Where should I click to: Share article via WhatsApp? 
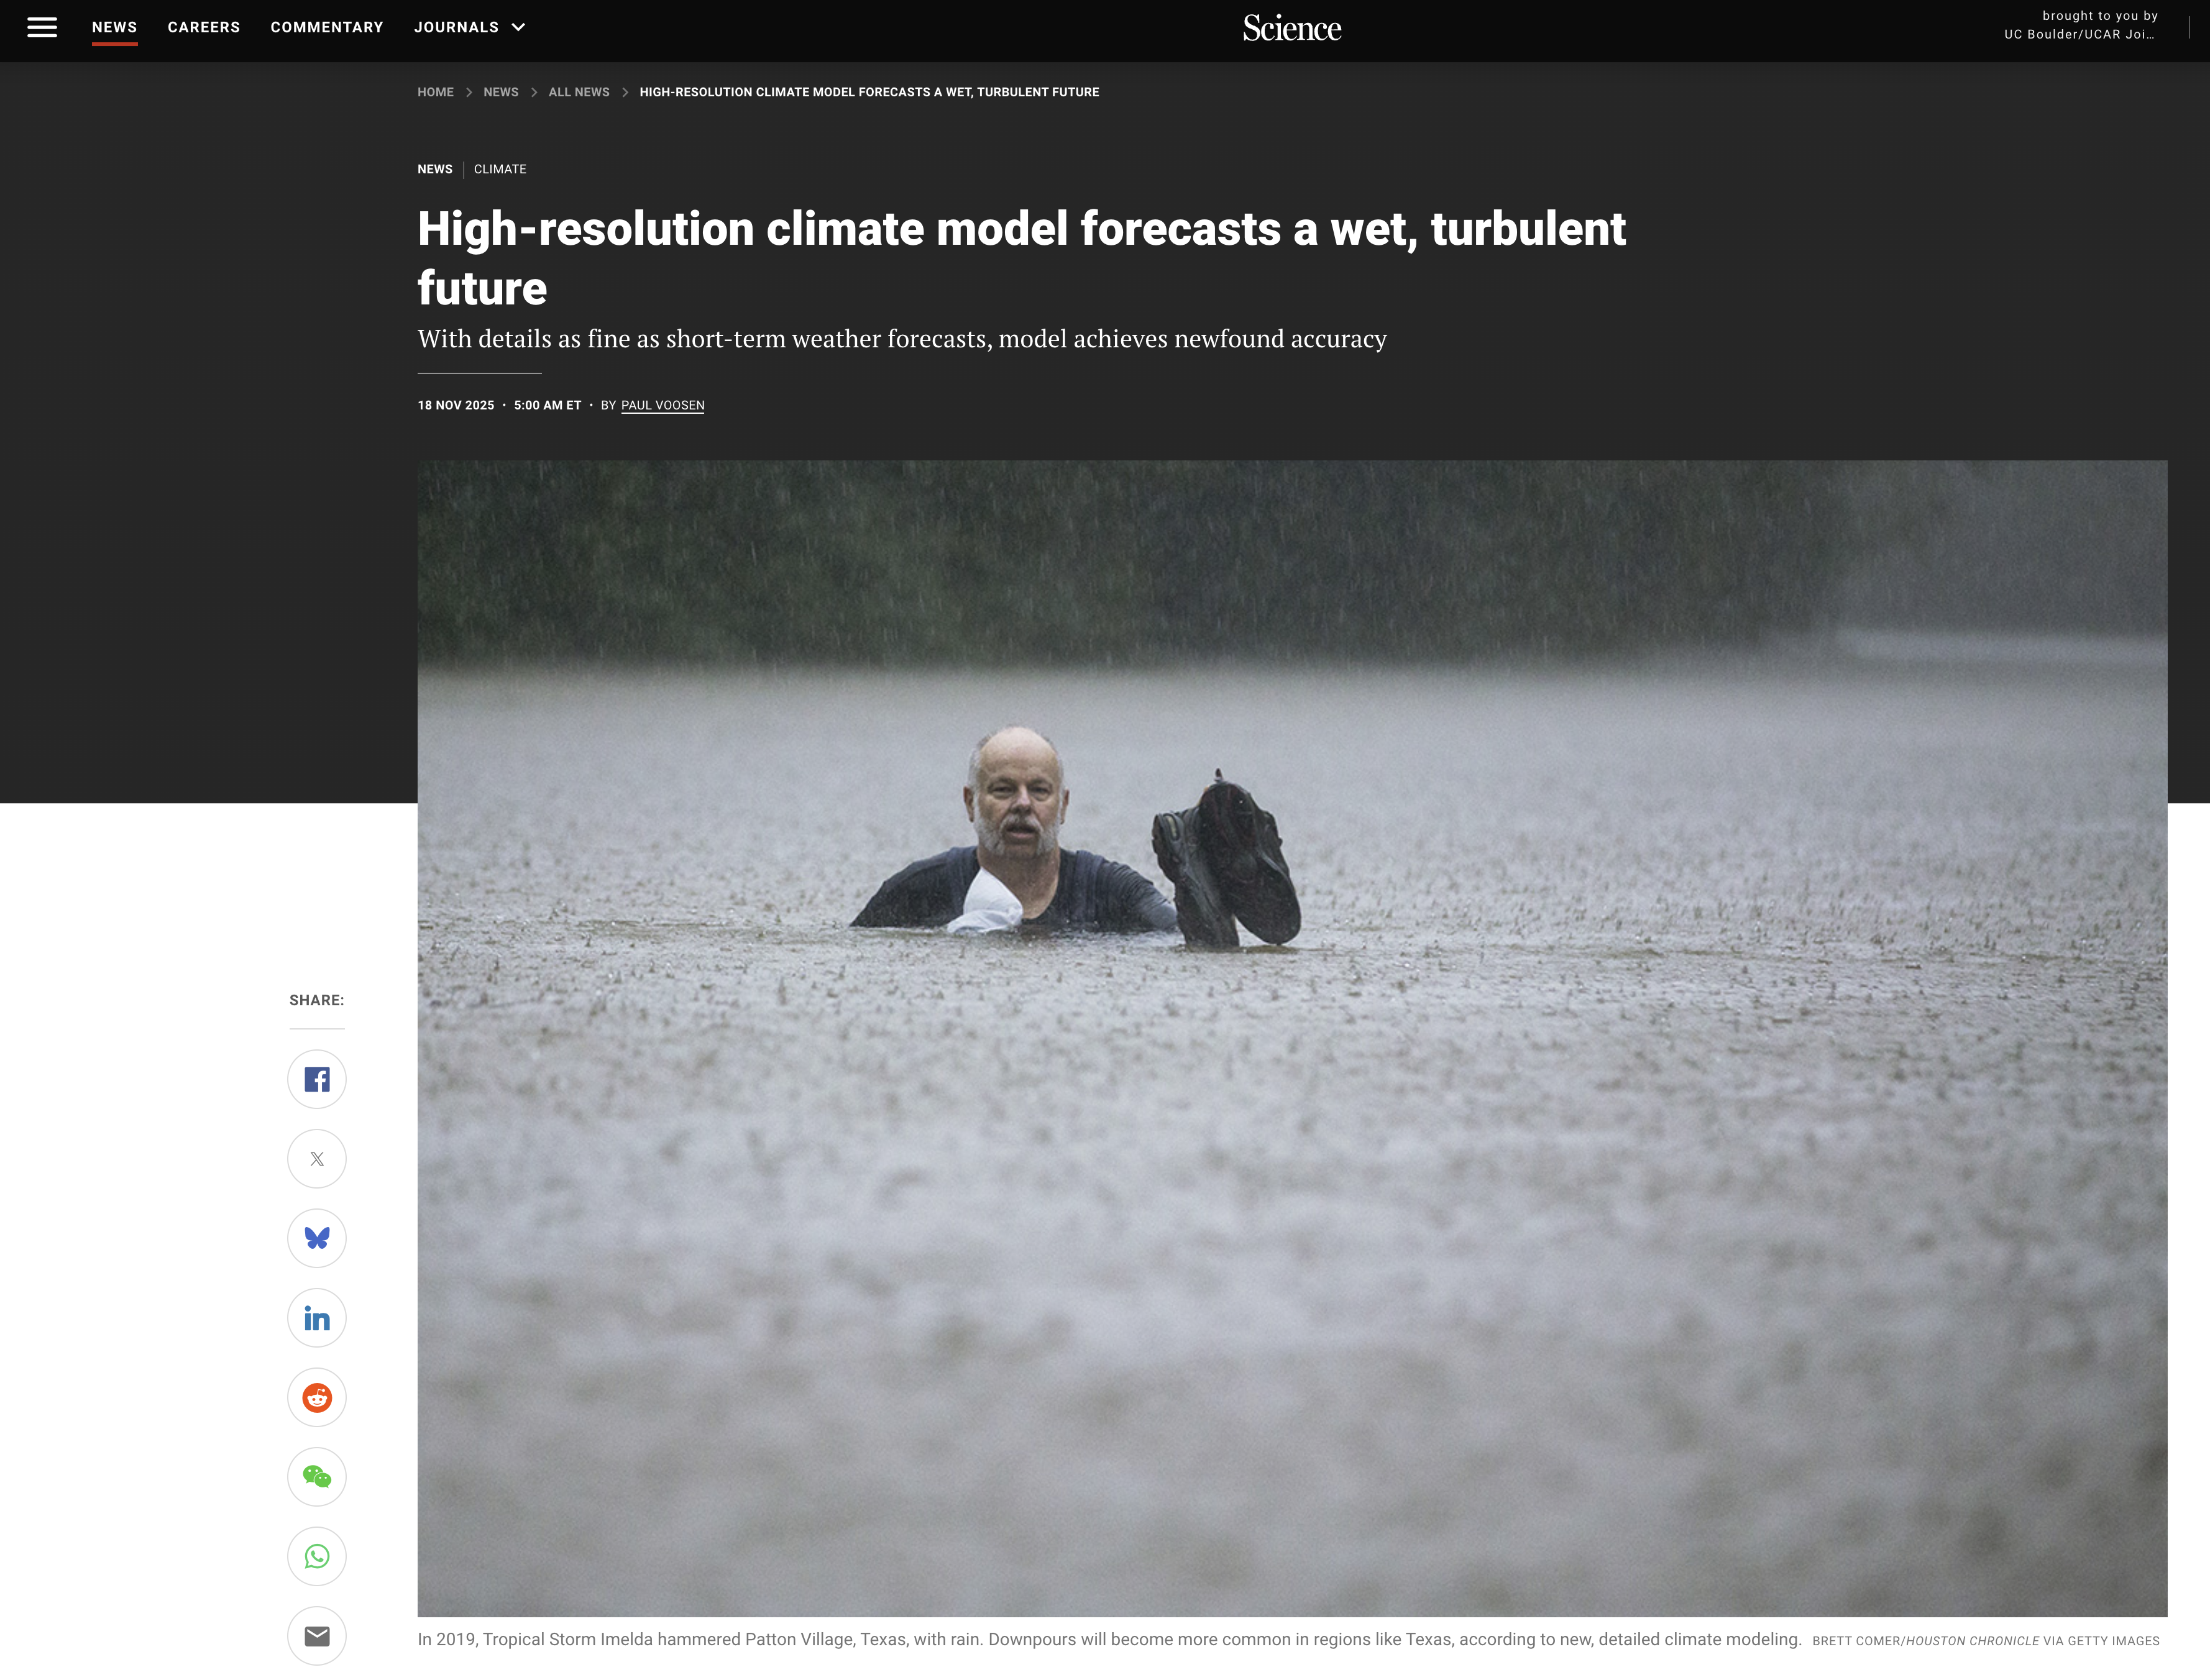point(317,1556)
